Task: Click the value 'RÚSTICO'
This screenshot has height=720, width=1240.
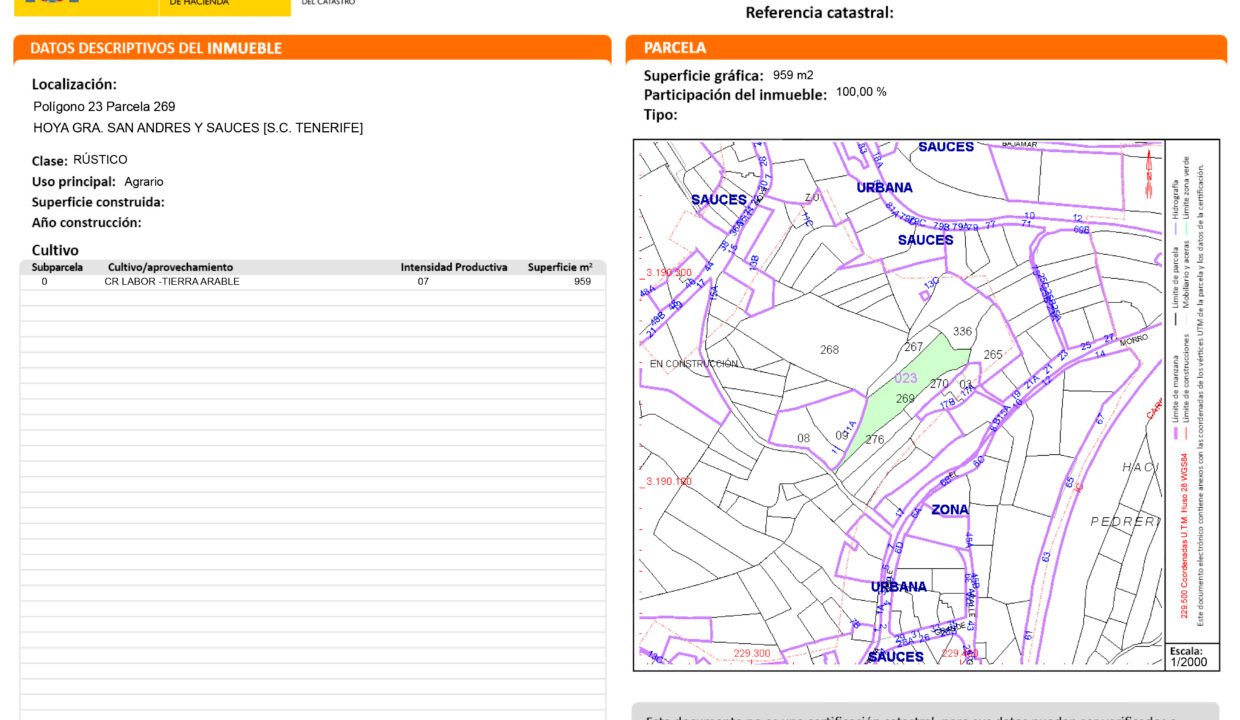Action: tap(100, 160)
